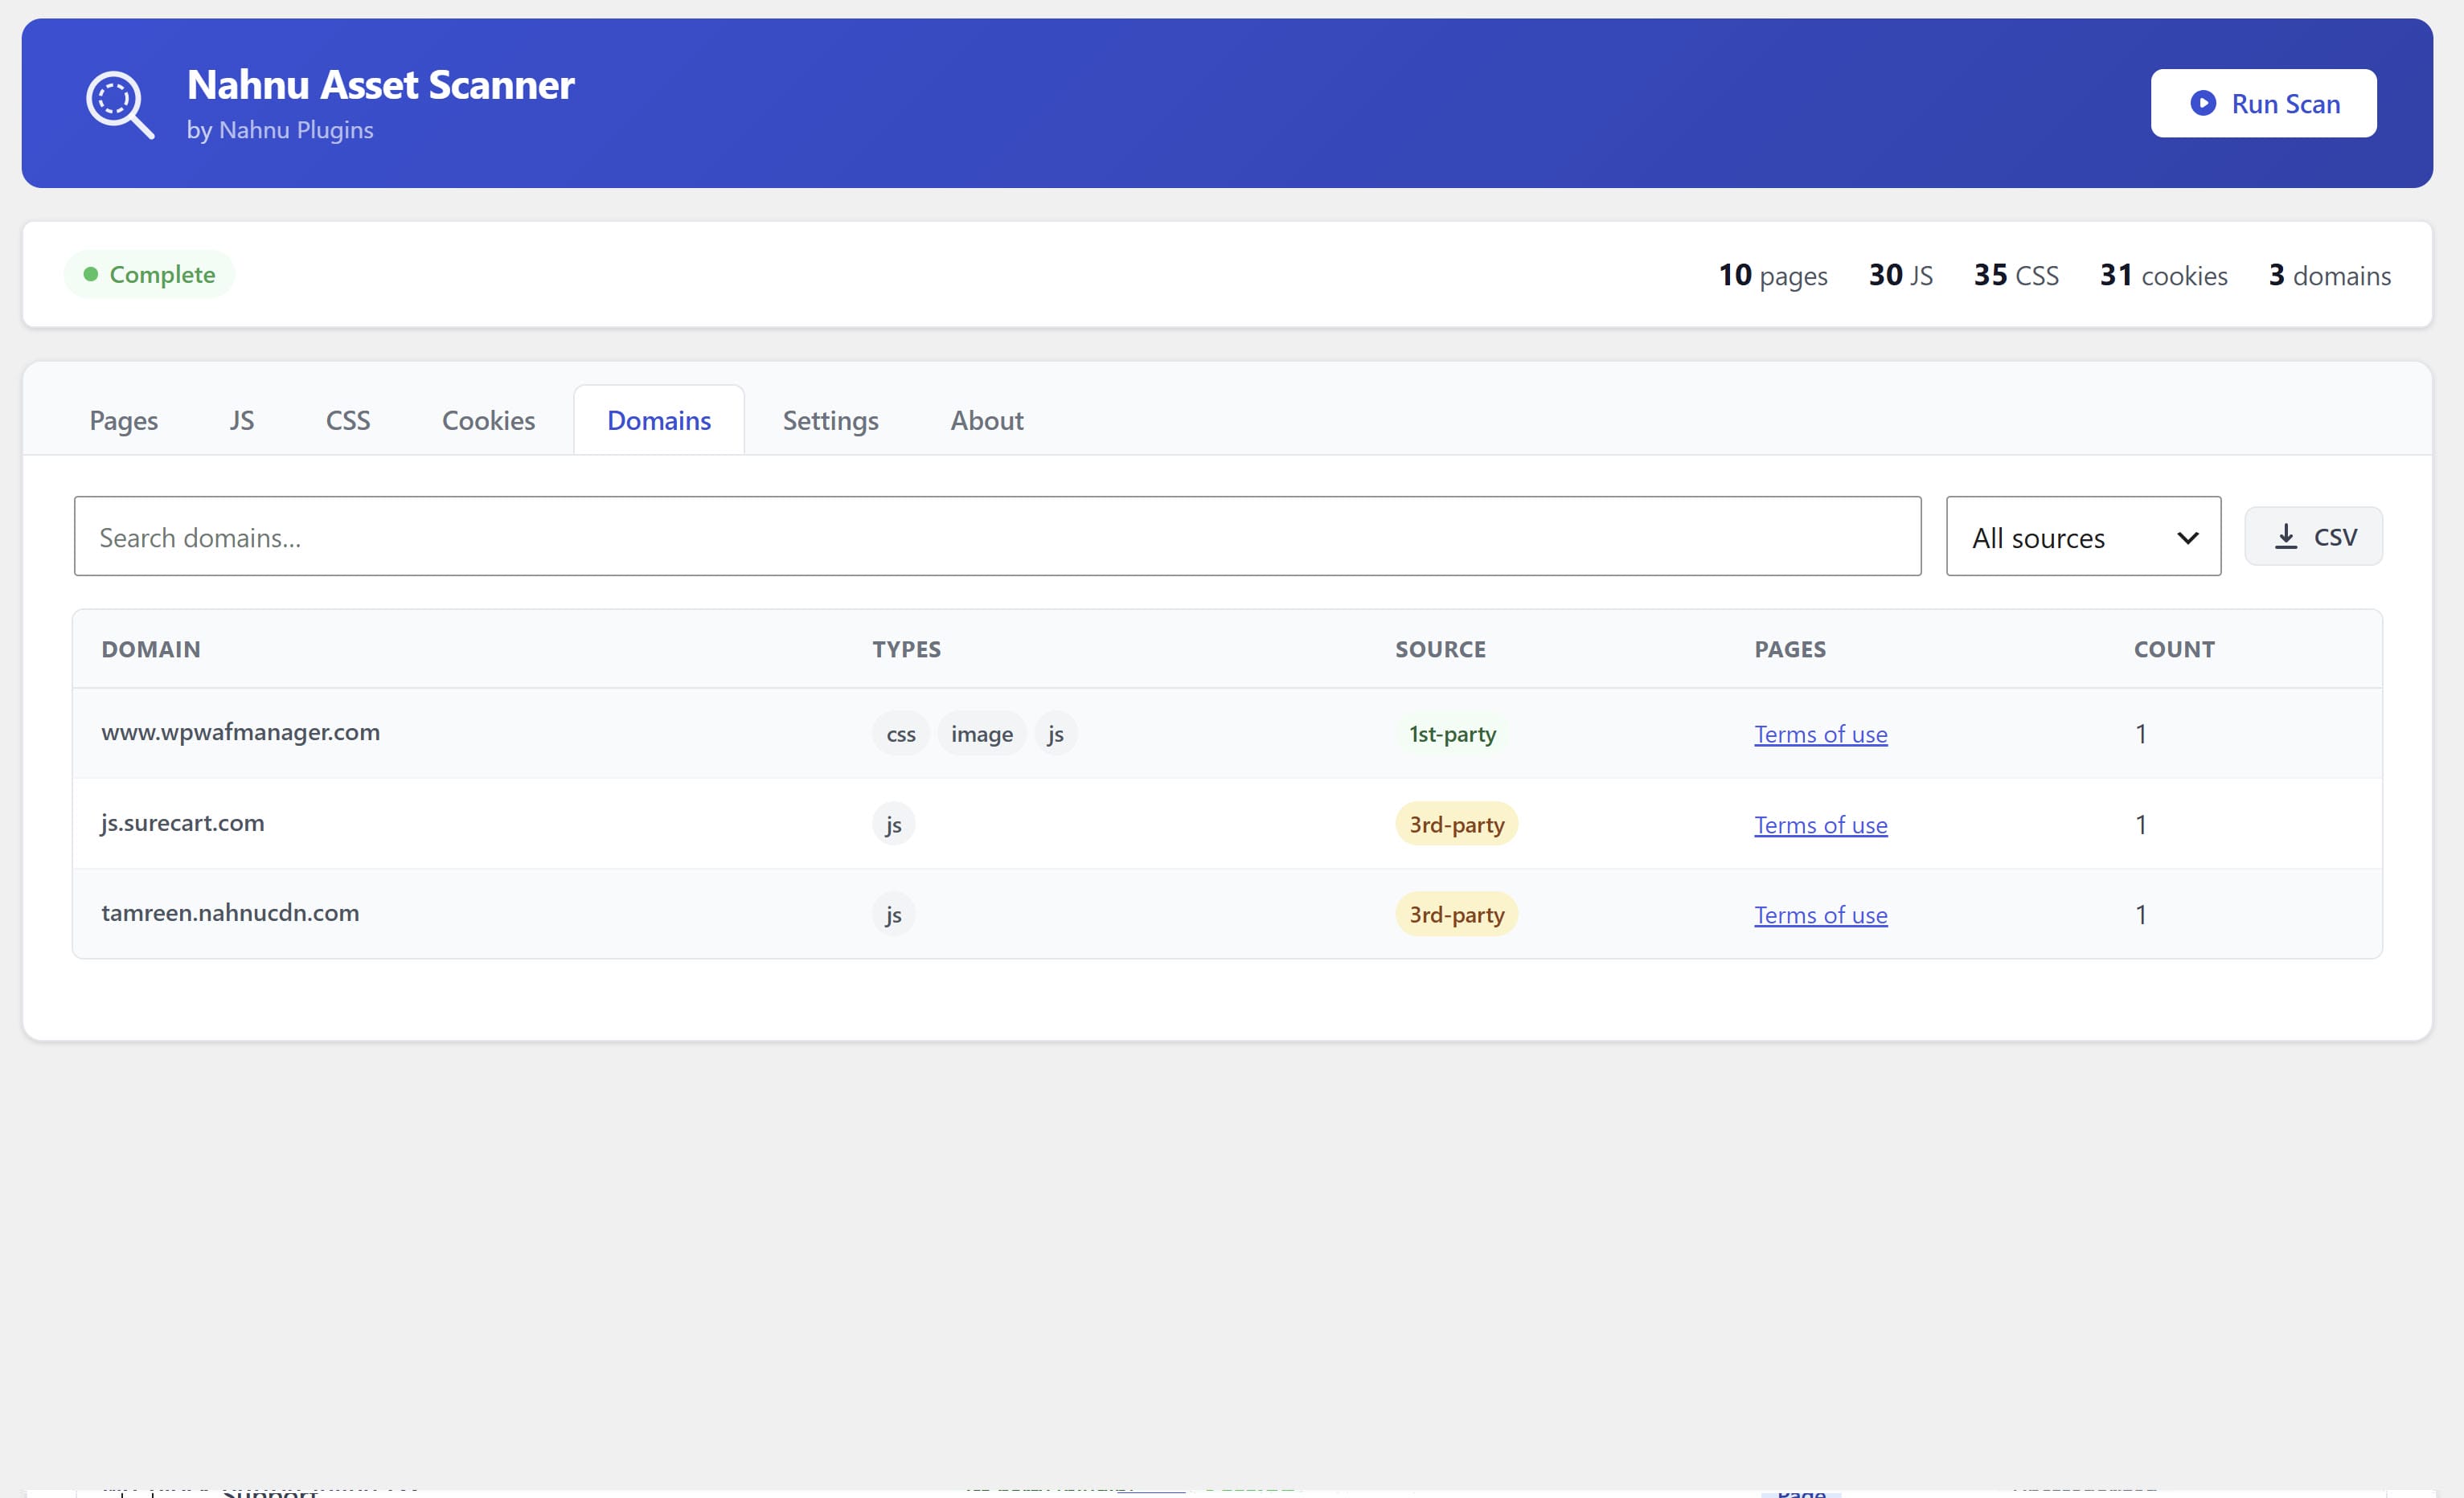This screenshot has height=1498, width=2464.
Task: Click the js tag in js.surecart.com row
Action: click(893, 825)
